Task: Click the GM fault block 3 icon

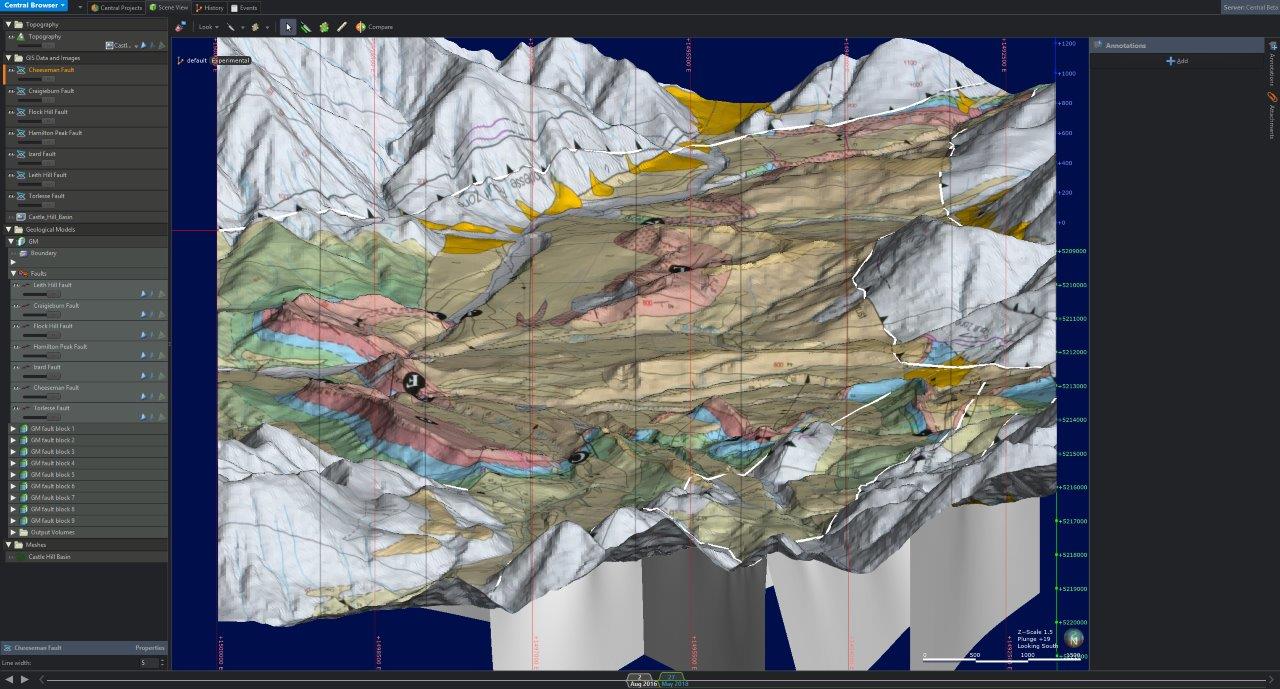Action: [x=25, y=452]
